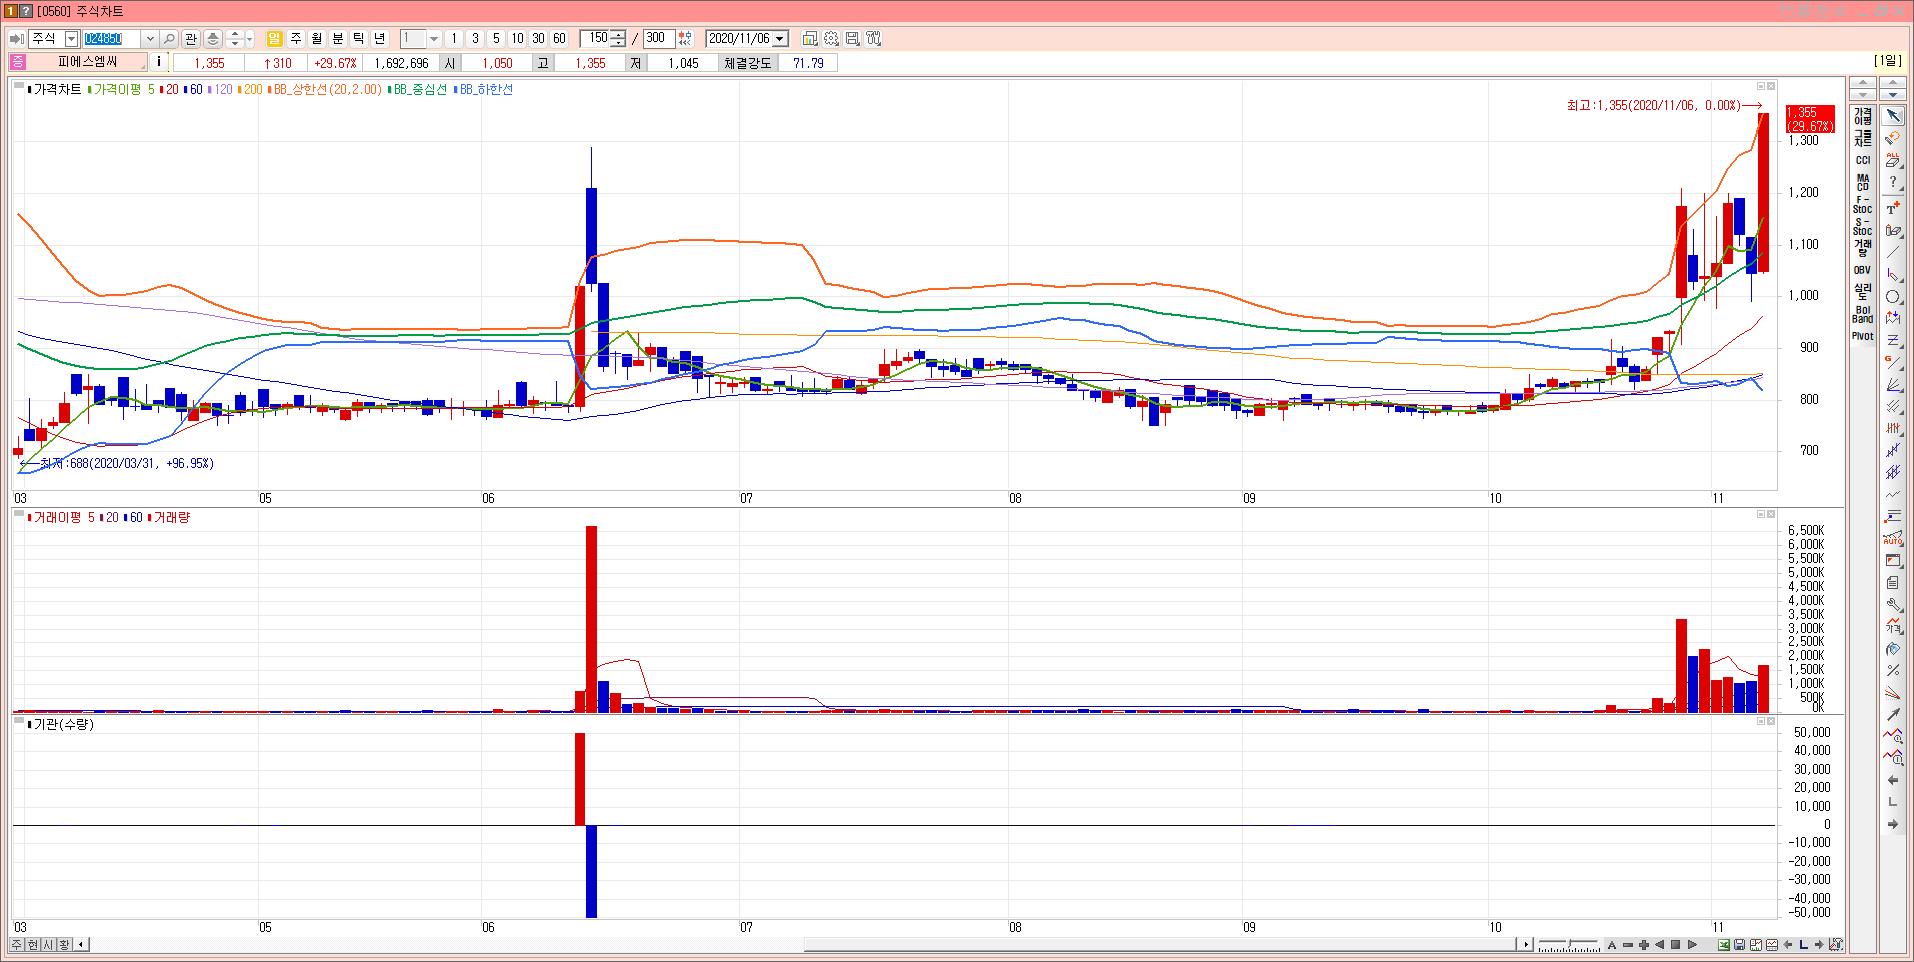Image resolution: width=1914 pixels, height=962 pixels.
Task: Click the 황 tab at bottom left
Action: 65,944
